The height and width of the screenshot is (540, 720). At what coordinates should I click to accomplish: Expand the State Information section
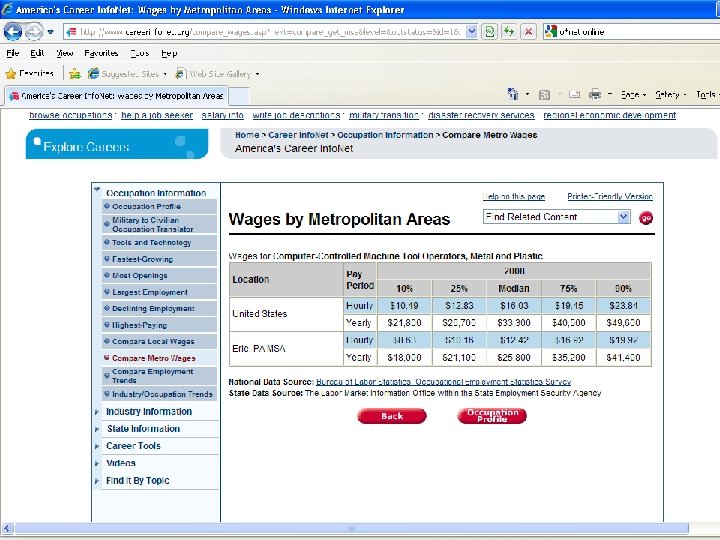click(97, 429)
